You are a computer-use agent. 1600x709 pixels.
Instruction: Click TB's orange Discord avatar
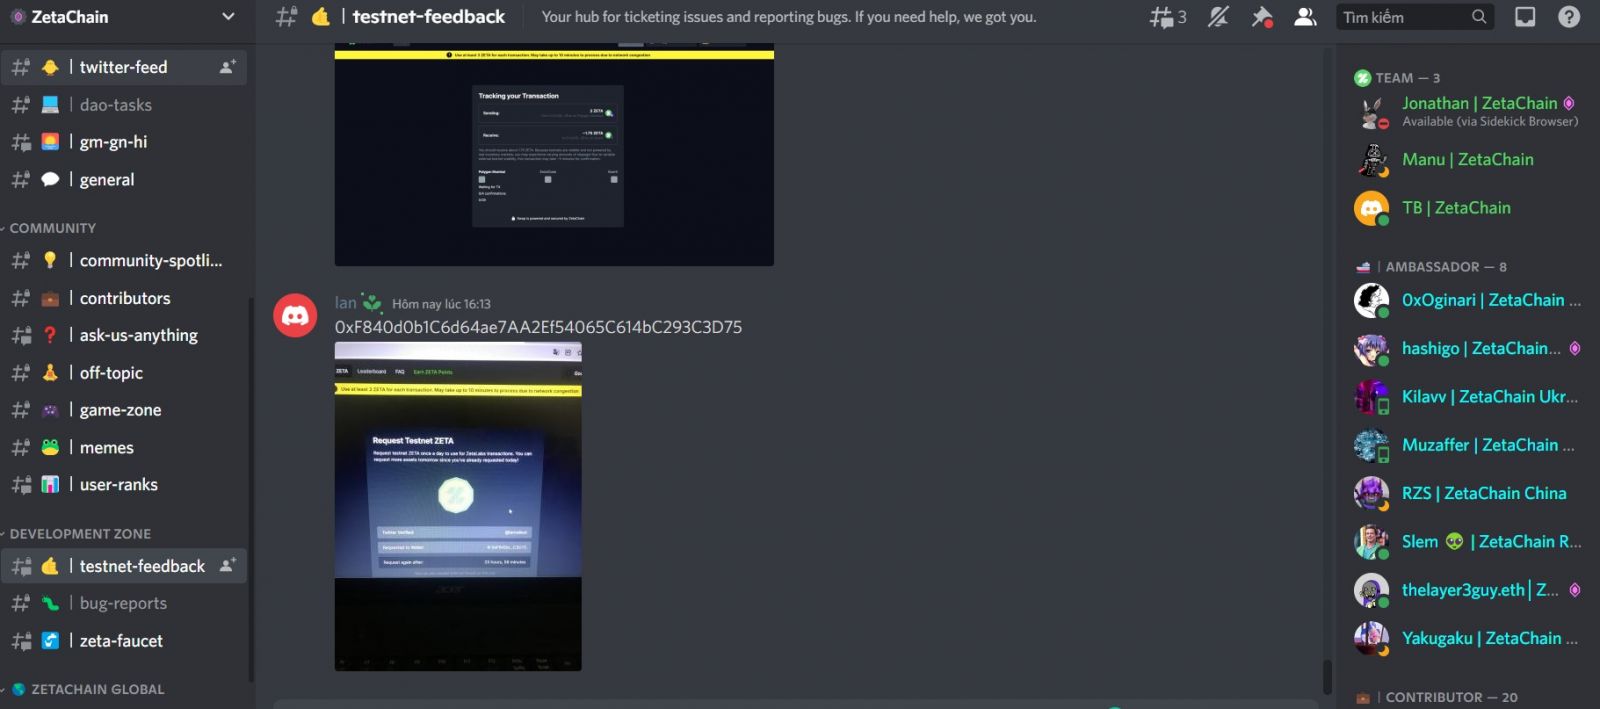(x=1371, y=208)
